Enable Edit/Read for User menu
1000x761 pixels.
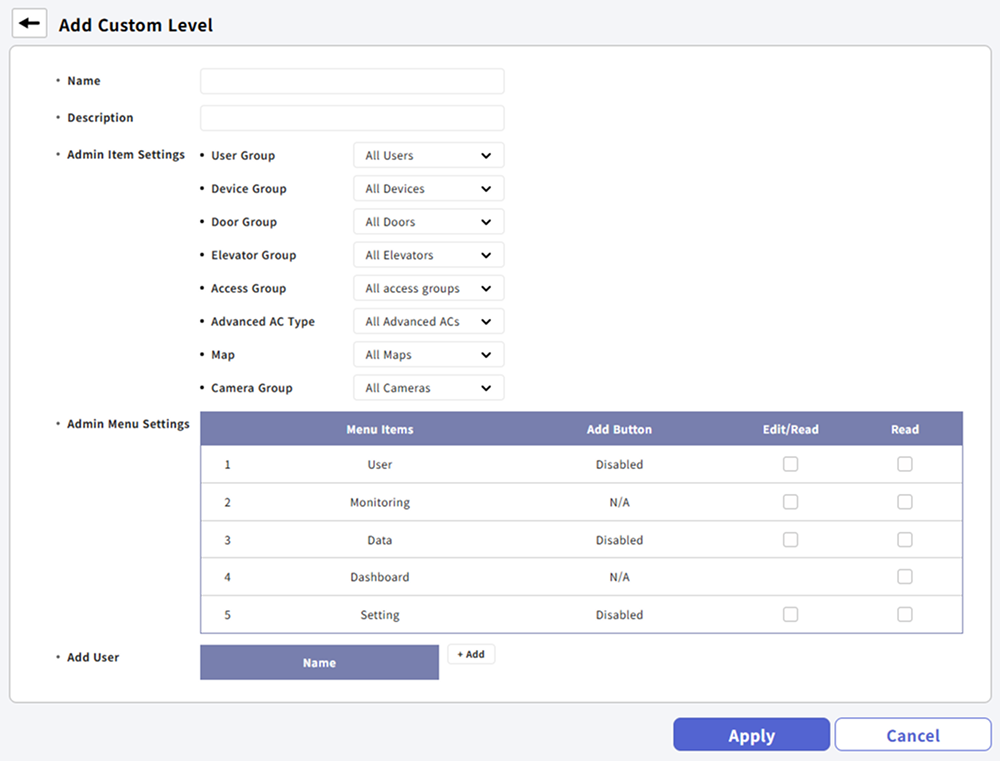790,464
